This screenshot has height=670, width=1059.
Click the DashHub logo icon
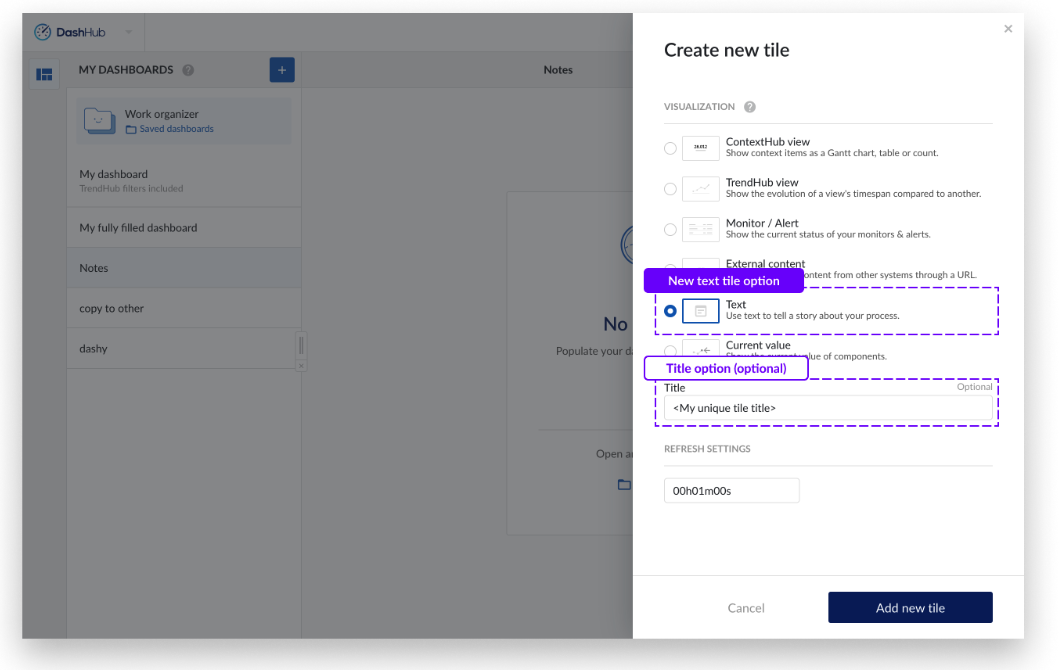[x=42, y=32]
